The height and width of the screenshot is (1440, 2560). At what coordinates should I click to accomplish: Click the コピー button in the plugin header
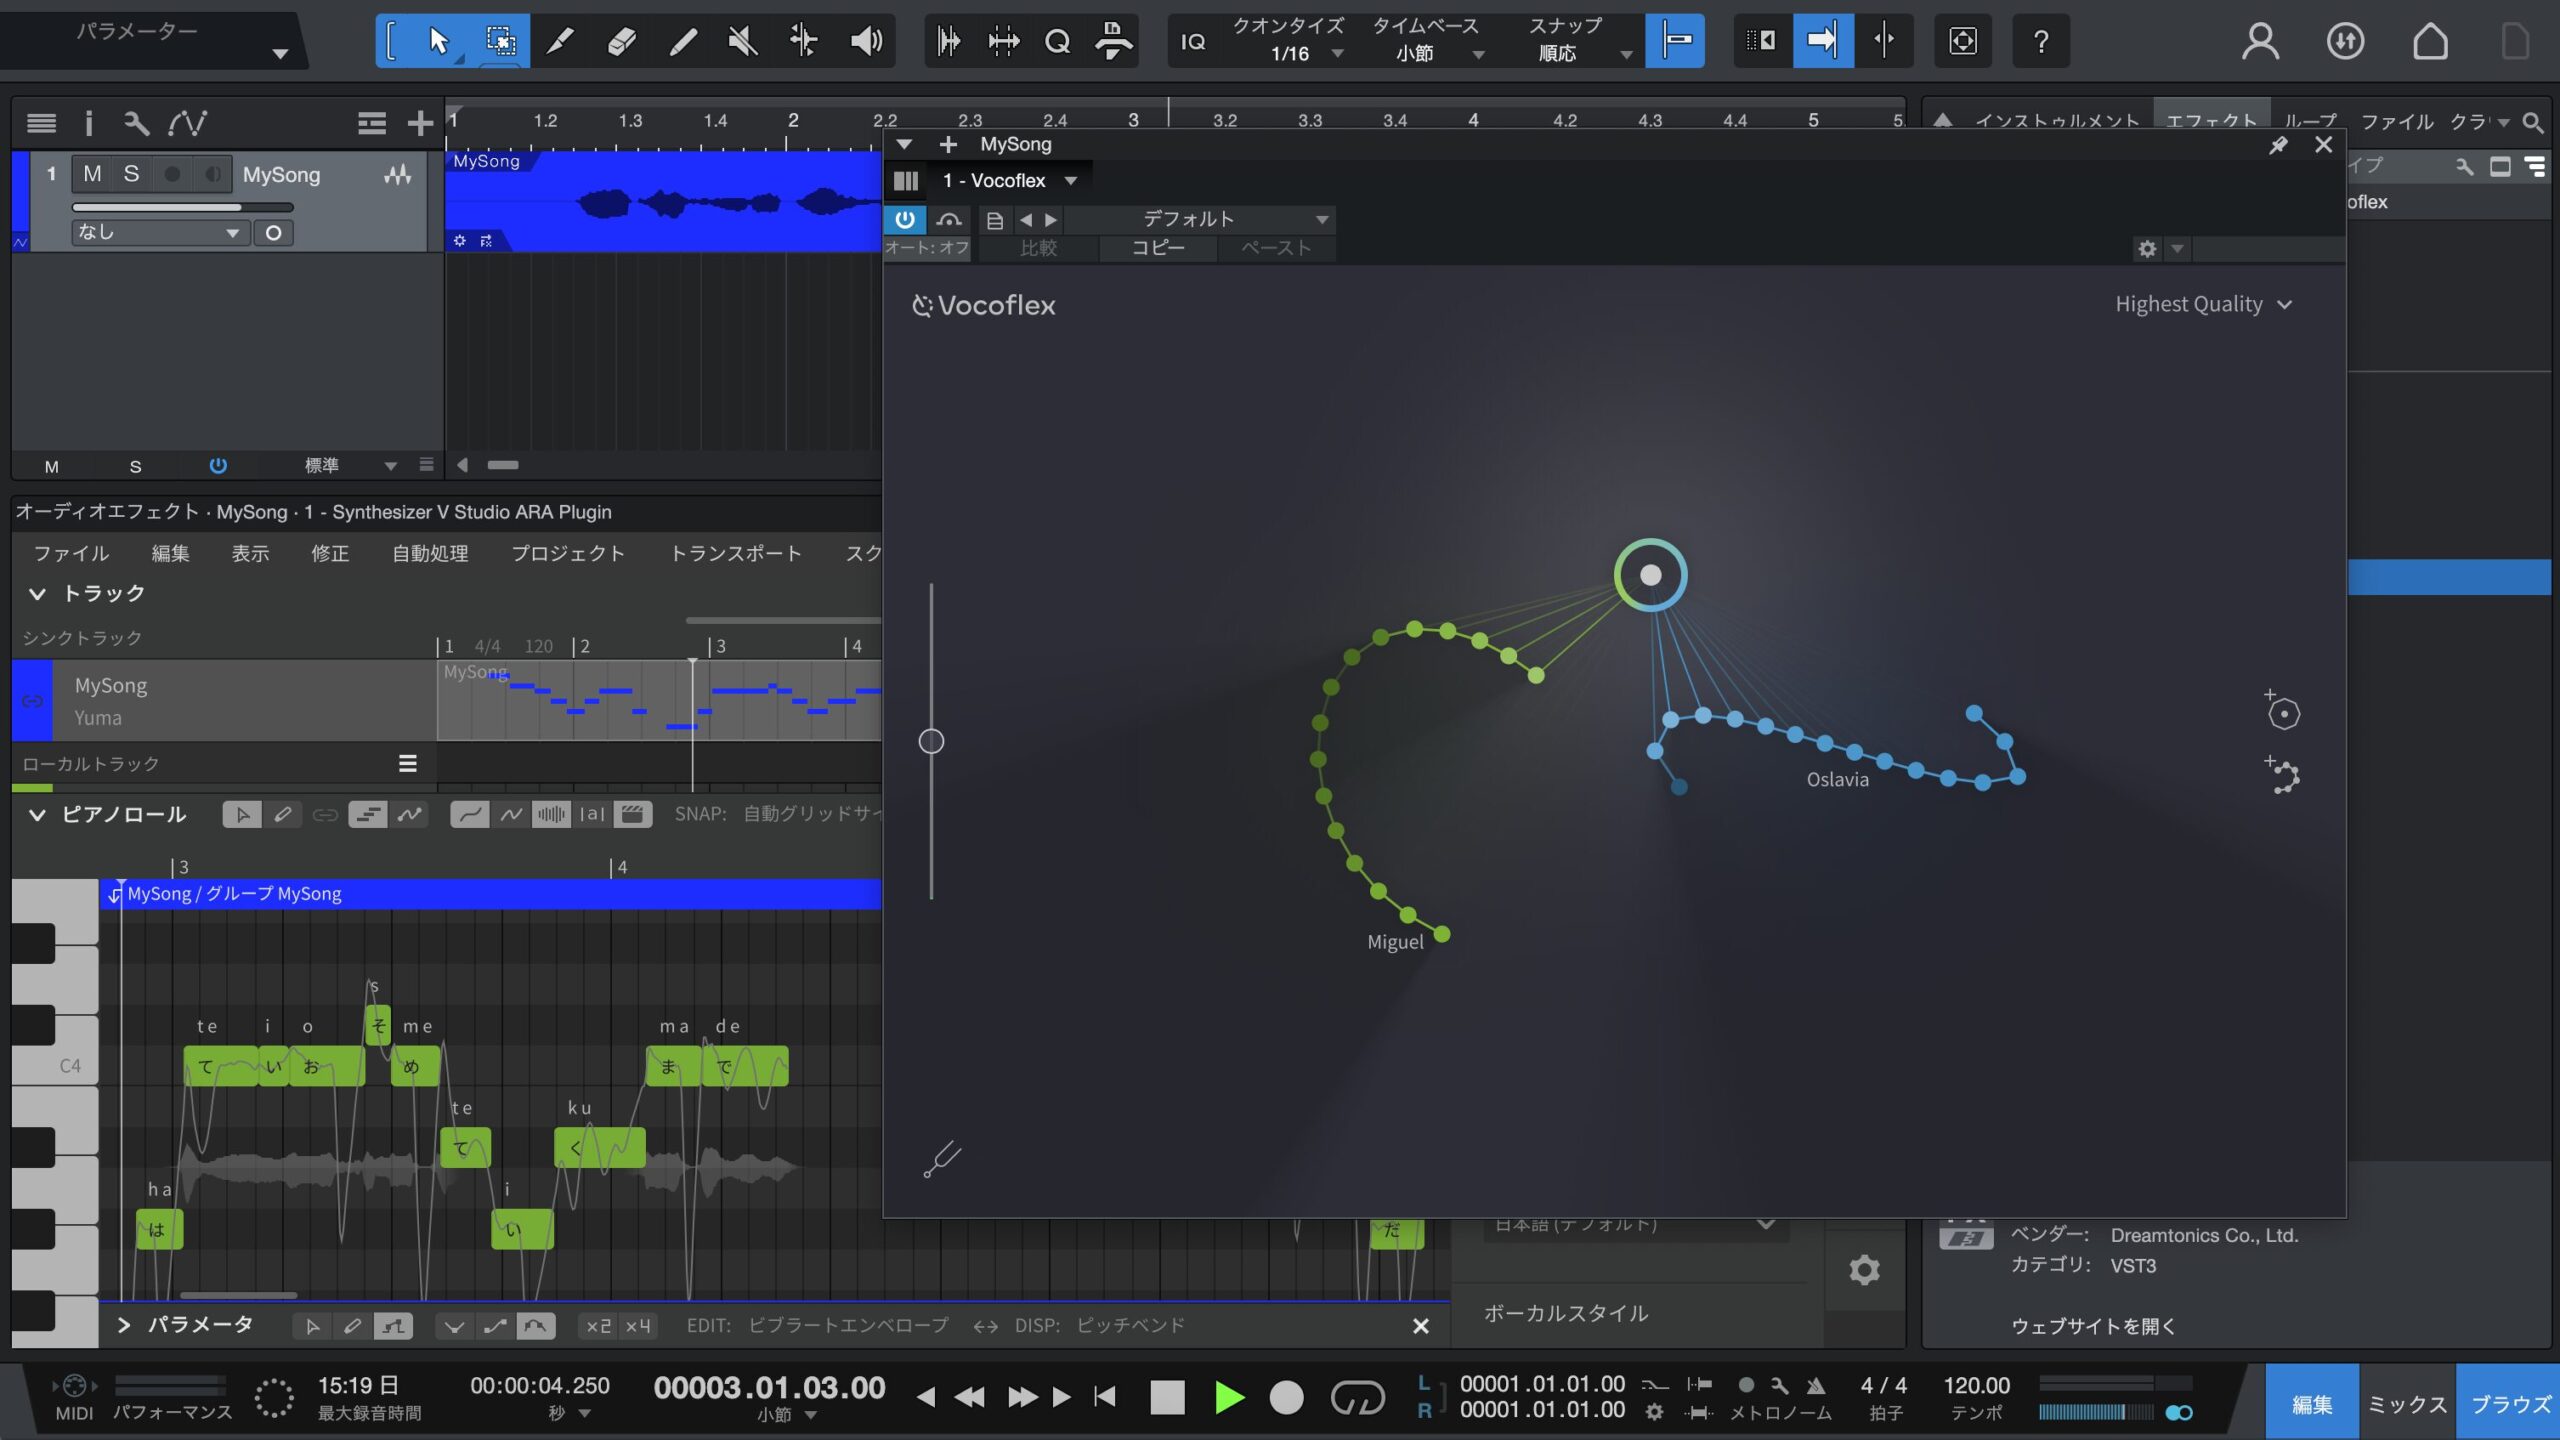coord(1158,248)
